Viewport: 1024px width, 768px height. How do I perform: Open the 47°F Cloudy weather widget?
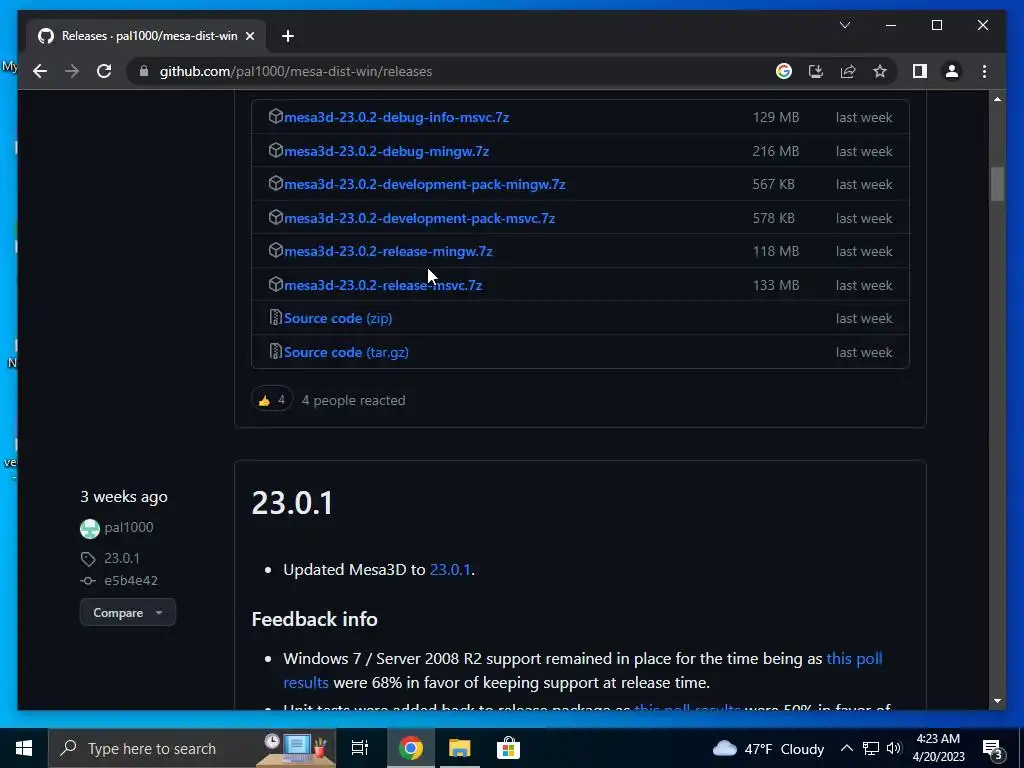pos(768,748)
